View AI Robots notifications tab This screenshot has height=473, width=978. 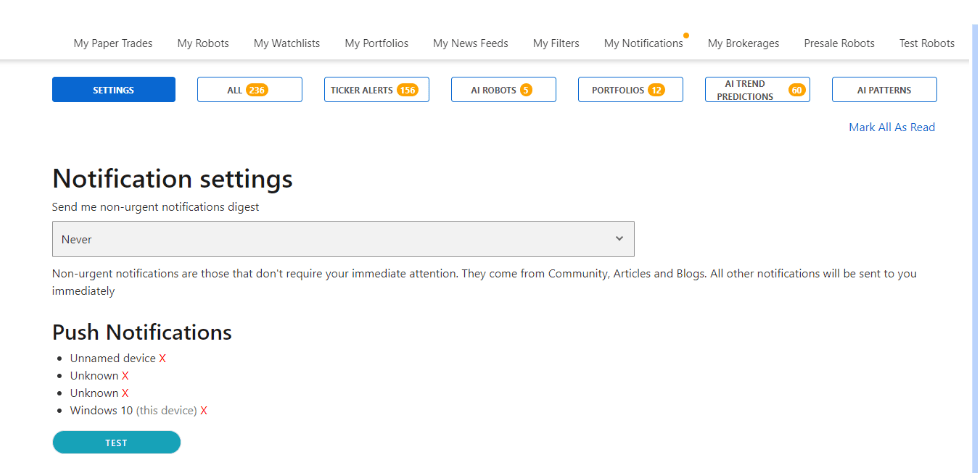click(503, 90)
